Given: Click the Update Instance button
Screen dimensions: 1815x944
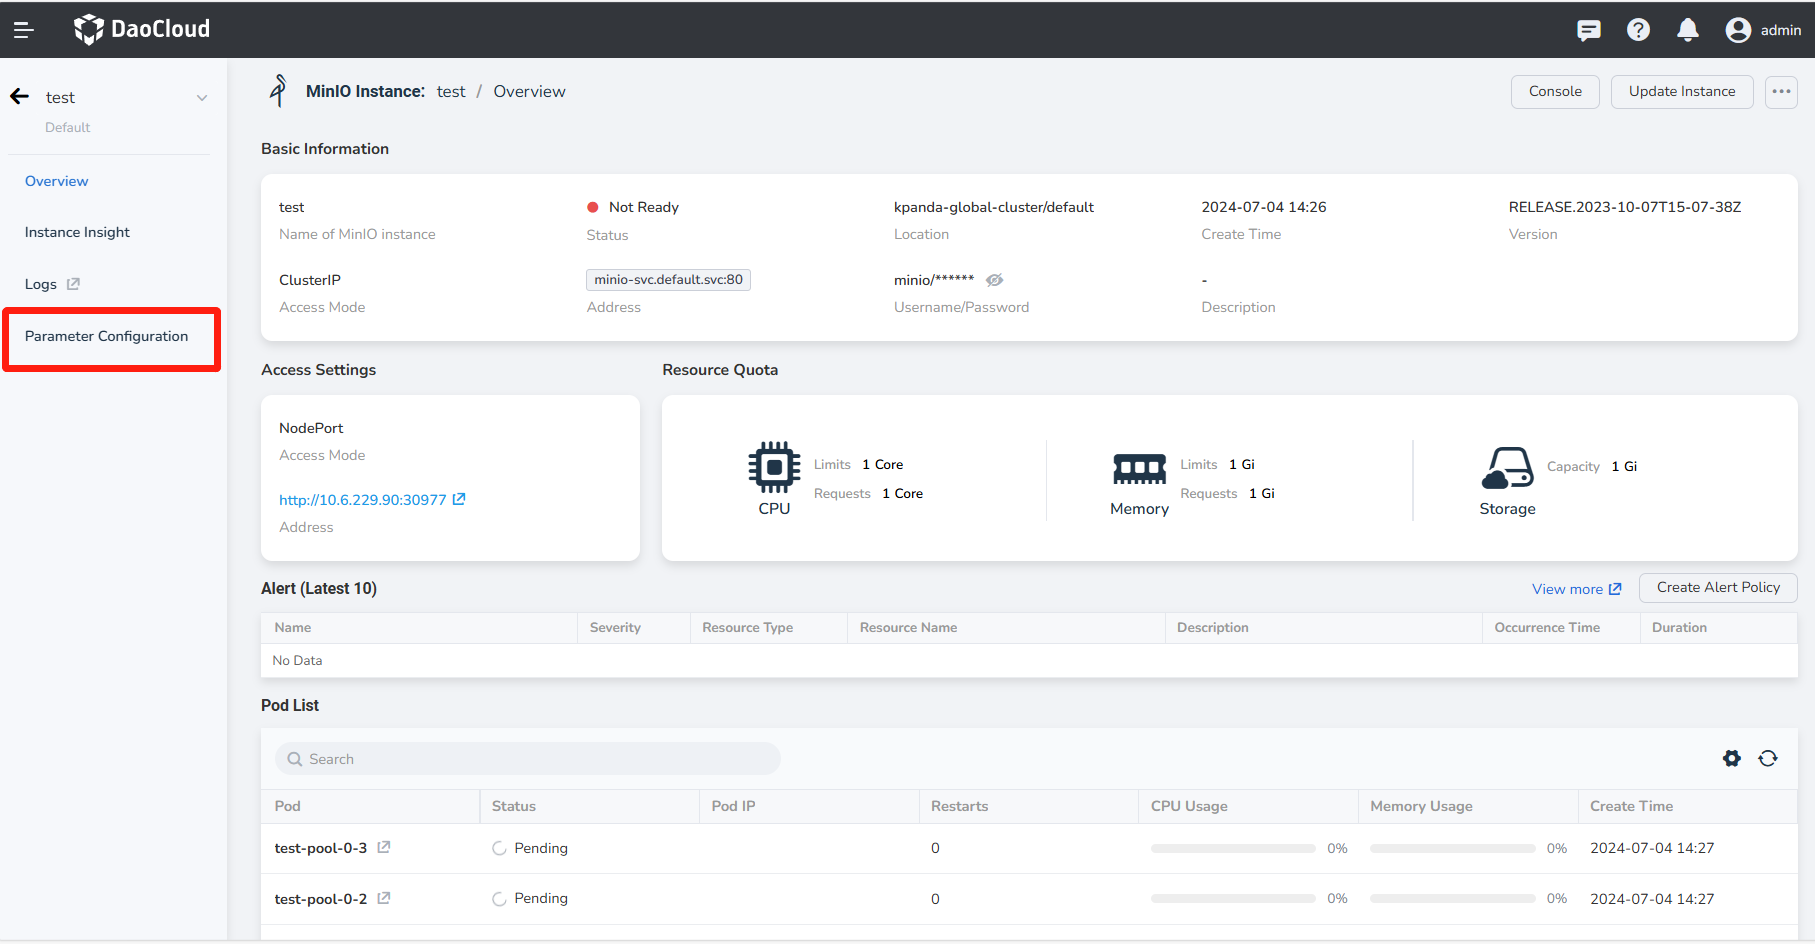Looking at the screenshot, I should pos(1681,92).
